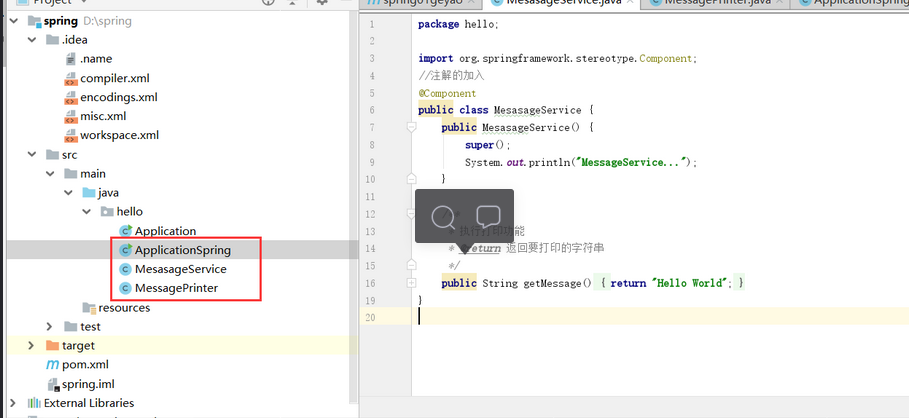Select the spring project root
Image resolution: width=909 pixels, height=418 pixels.
[x=61, y=21]
